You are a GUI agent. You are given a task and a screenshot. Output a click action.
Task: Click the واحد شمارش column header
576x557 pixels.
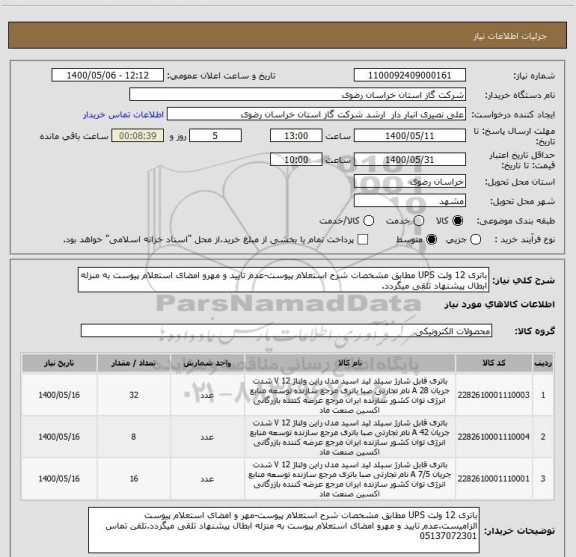coord(207,363)
